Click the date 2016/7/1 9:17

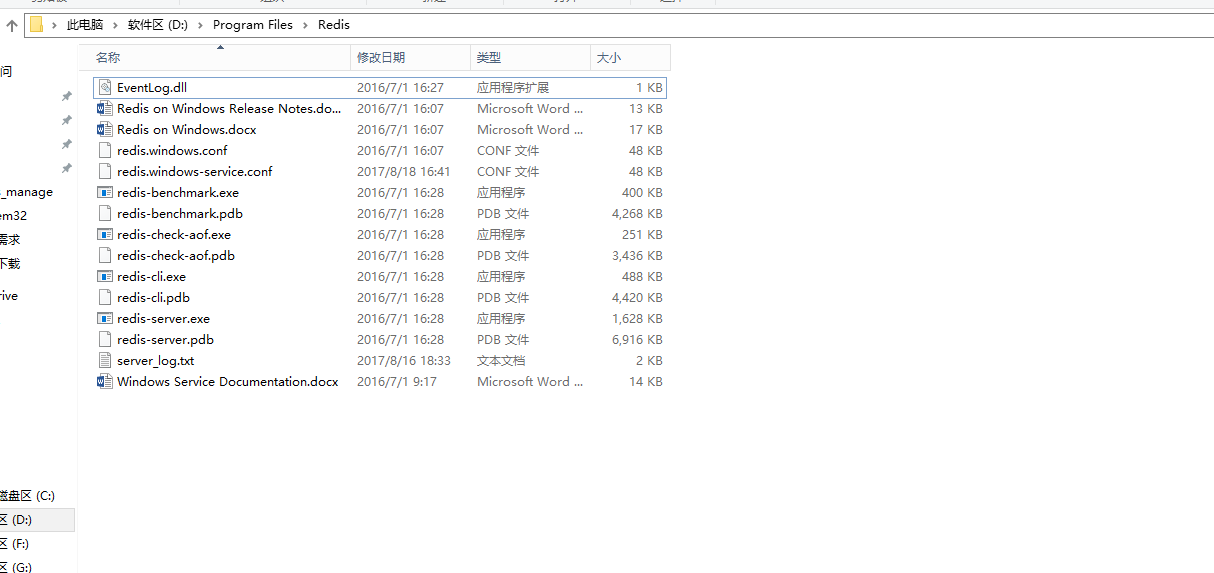click(x=396, y=382)
